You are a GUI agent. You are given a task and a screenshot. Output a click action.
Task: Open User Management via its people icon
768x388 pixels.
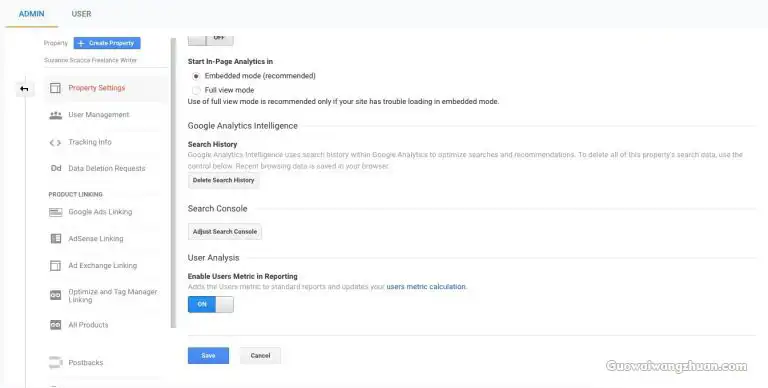pos(55,115)
